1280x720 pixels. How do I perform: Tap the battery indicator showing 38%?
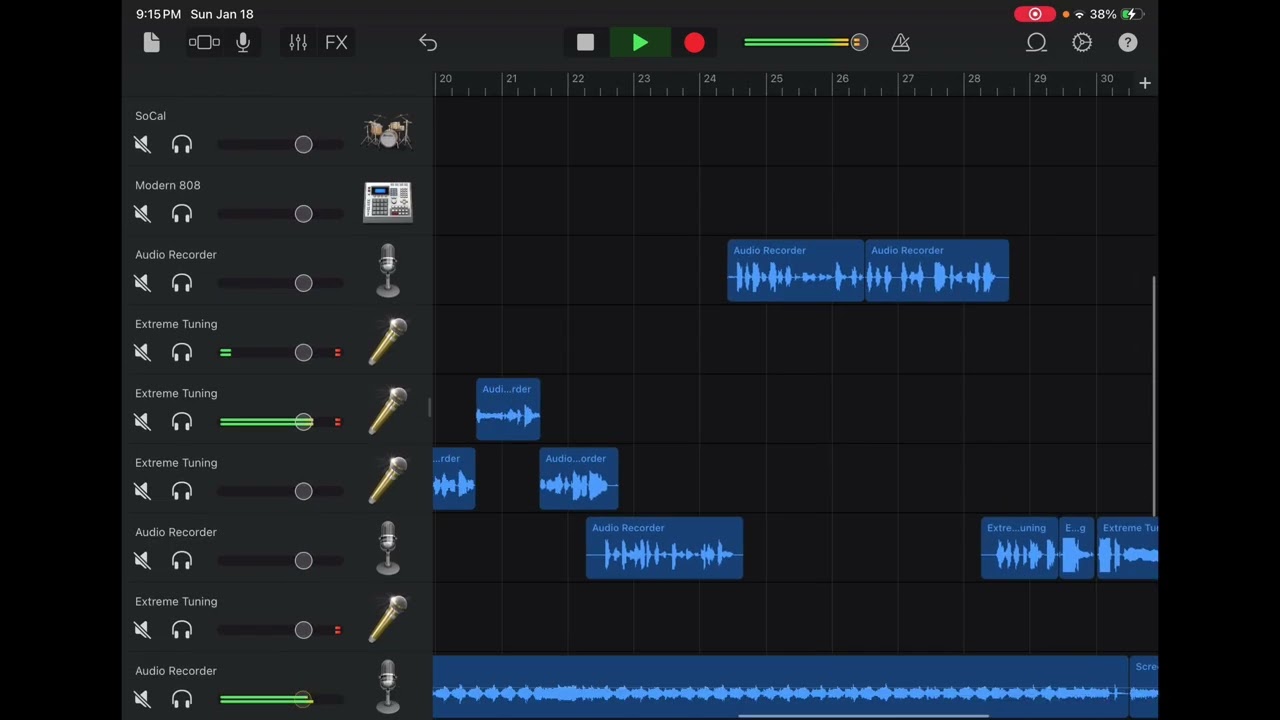click(1117, 14)
